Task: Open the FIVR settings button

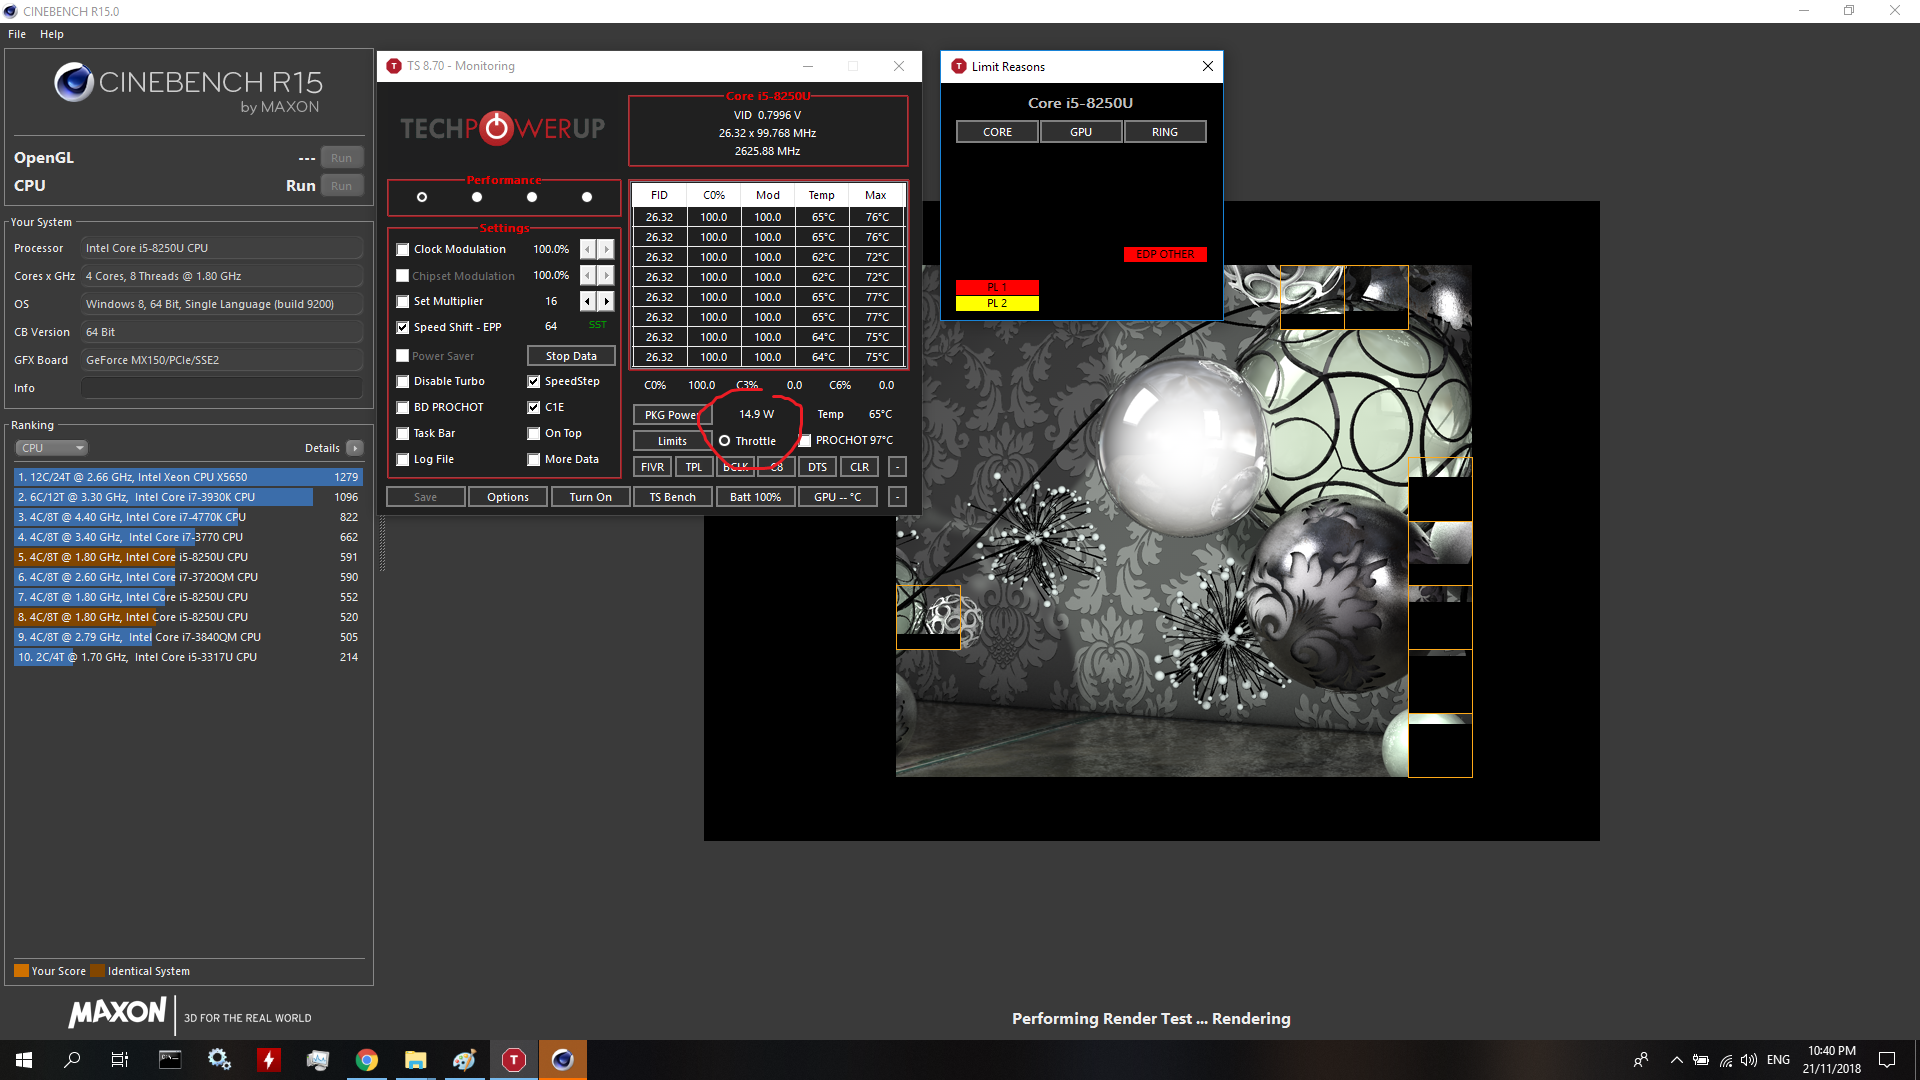Action: pos(652,467)
